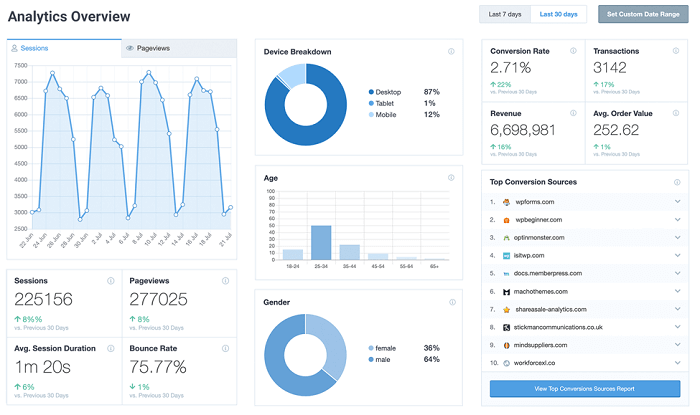
Task: Open Set Custom Date Range
Action: tap(643, 14)
